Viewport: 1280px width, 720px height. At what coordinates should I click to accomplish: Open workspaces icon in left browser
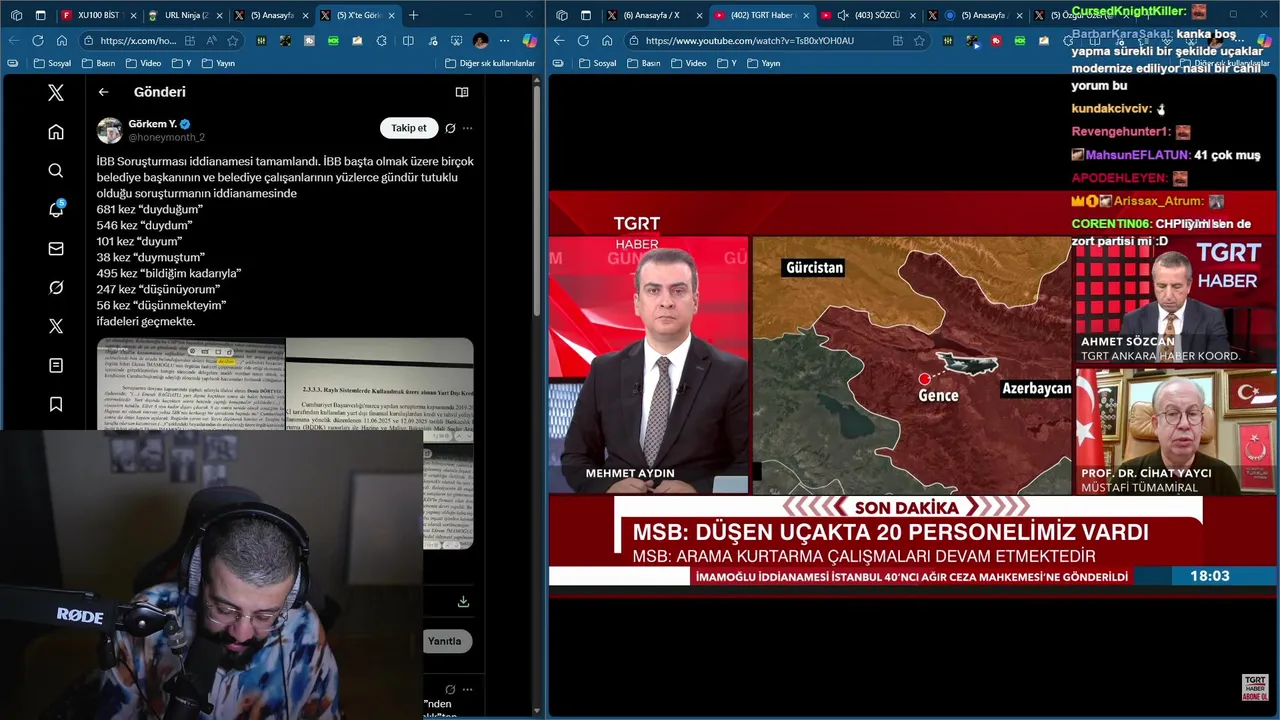[x=16, y=15]
